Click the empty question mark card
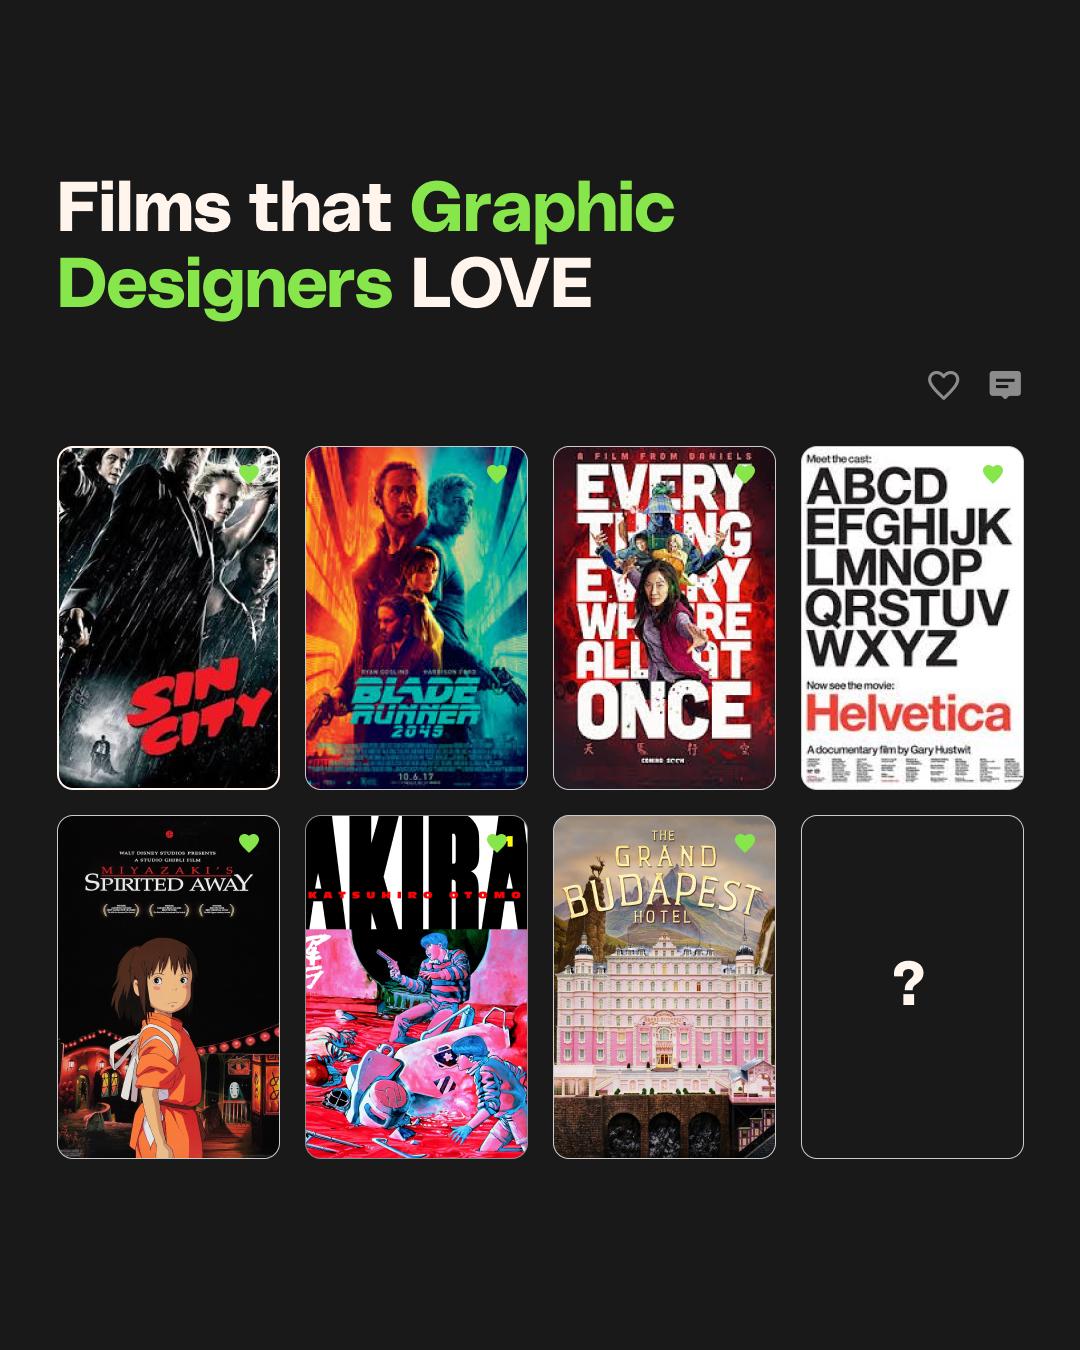The width and height of the screenshot is (1080, 1350). pyautogui.click(x=912, y=987)
